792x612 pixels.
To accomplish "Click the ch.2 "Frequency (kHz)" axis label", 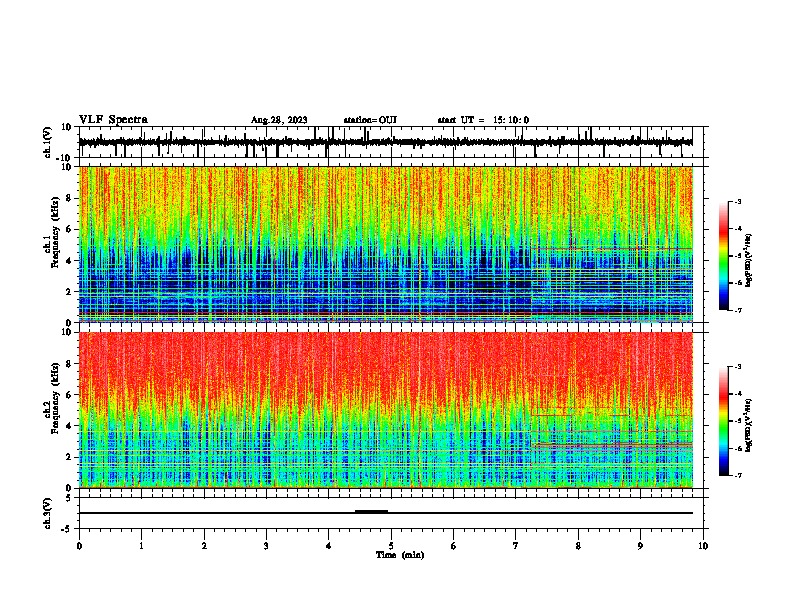I will point(55,398).
